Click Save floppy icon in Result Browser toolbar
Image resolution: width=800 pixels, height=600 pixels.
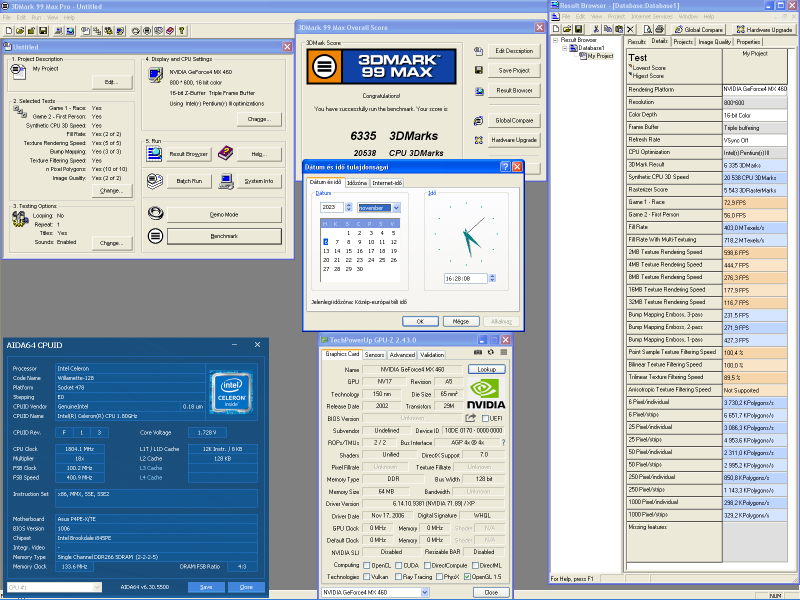578,29
